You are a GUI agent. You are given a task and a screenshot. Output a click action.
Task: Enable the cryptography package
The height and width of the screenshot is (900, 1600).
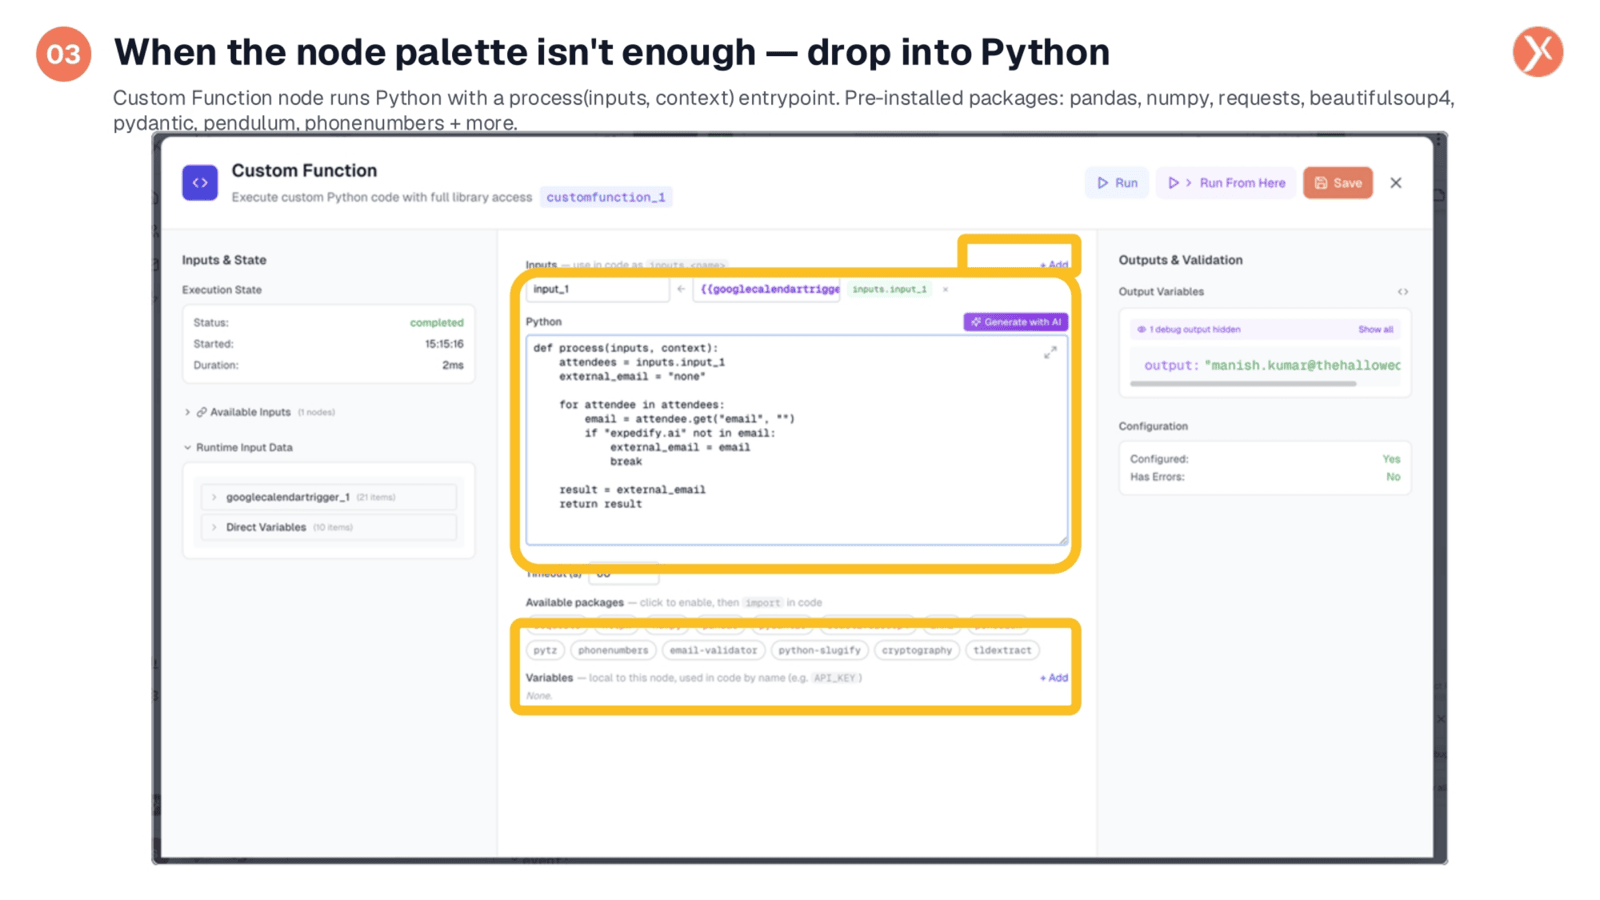pos(917,650)
